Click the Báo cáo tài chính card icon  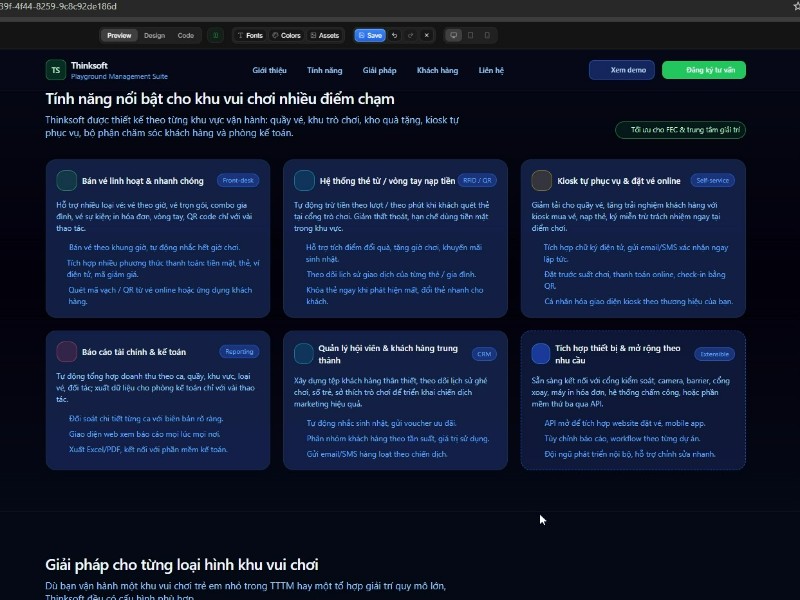point(67,351)
